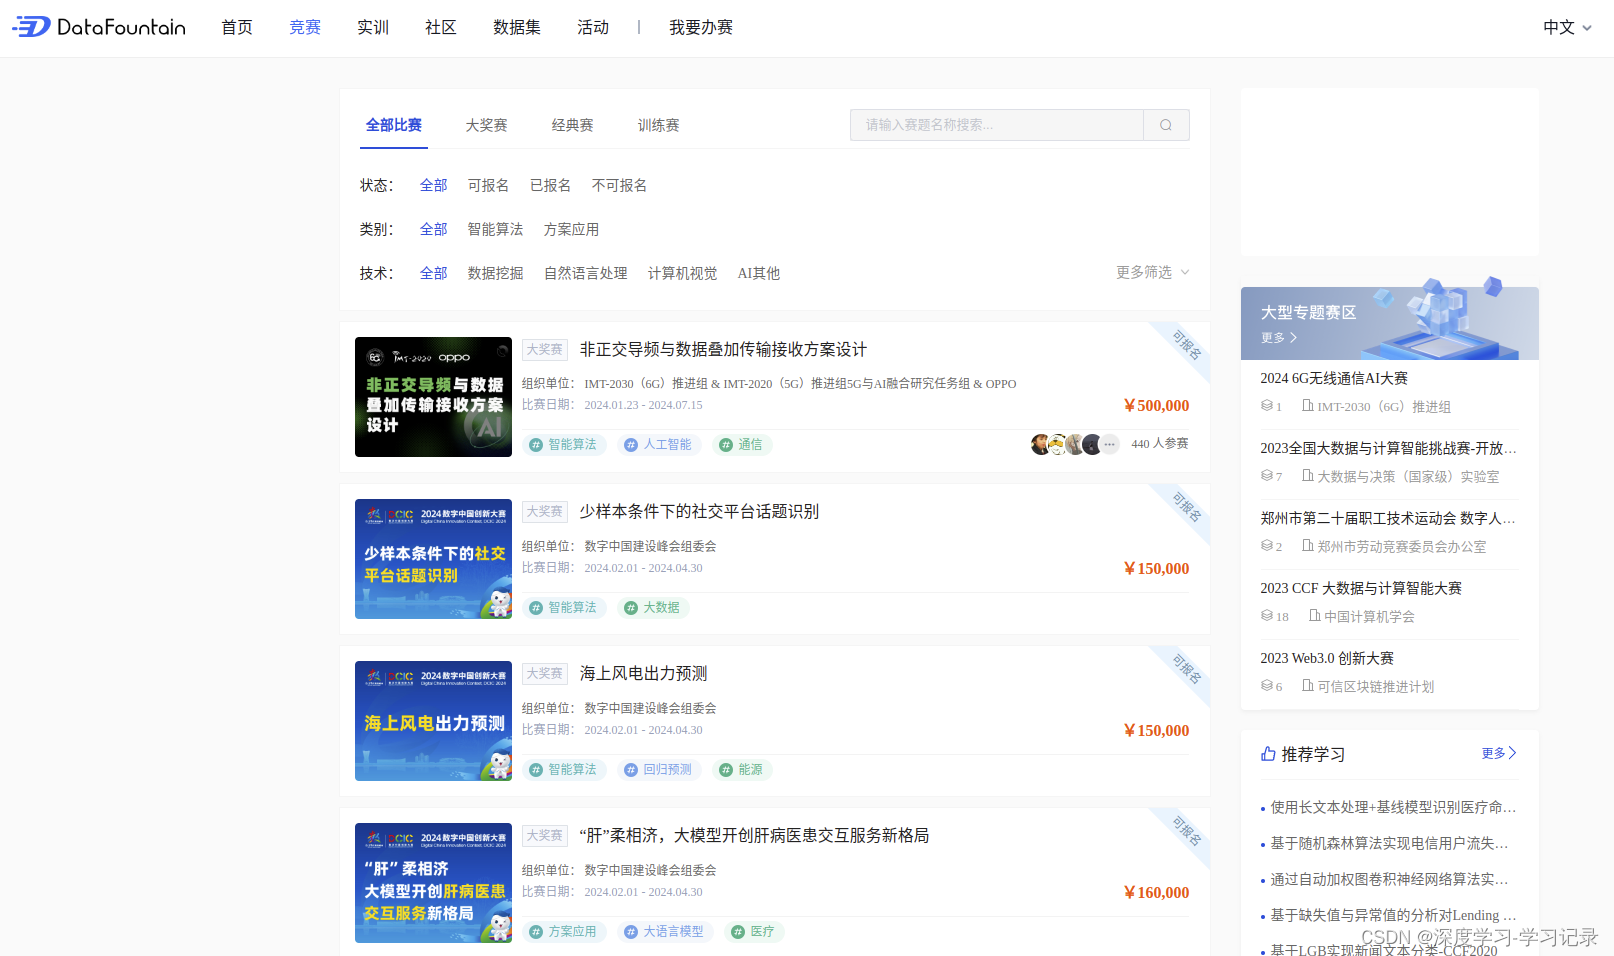Filter category by 方案应用
This screenshot has height=956, width=1614.
pos(572,229)
